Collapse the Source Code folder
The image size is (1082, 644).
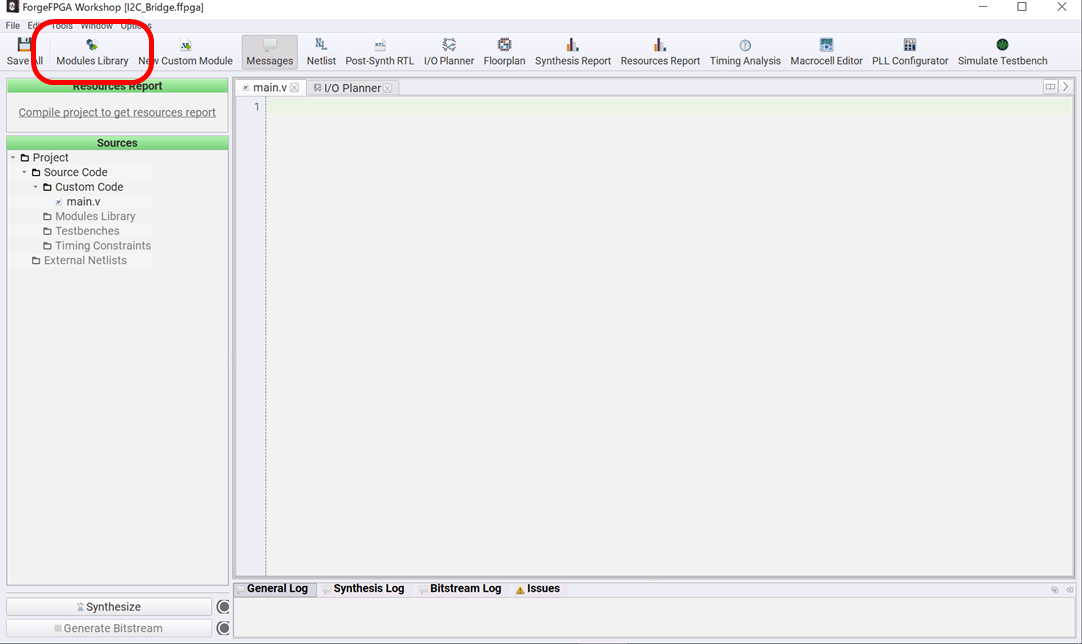(x=24, y=173)
